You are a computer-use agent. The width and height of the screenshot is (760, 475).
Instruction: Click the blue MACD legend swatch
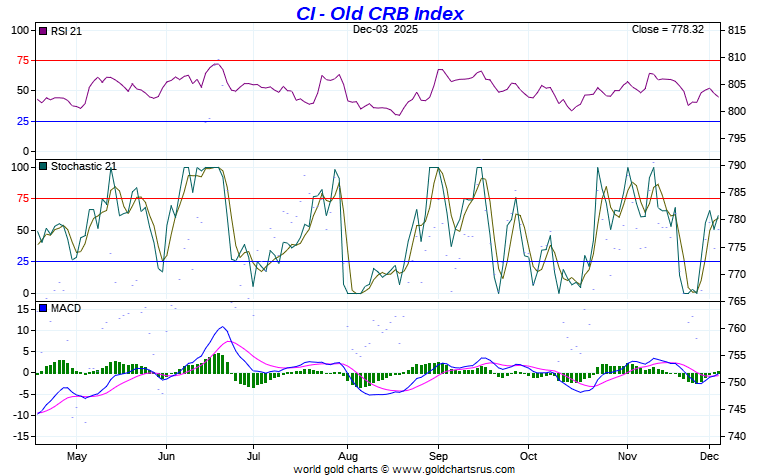pyautogui.click(x=43, y=308)
